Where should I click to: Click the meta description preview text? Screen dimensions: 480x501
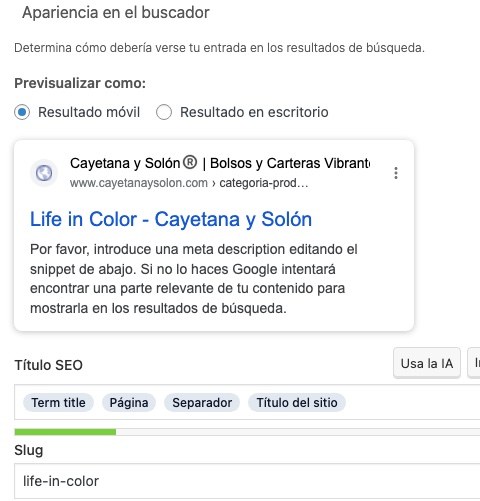tap(193, 279)
